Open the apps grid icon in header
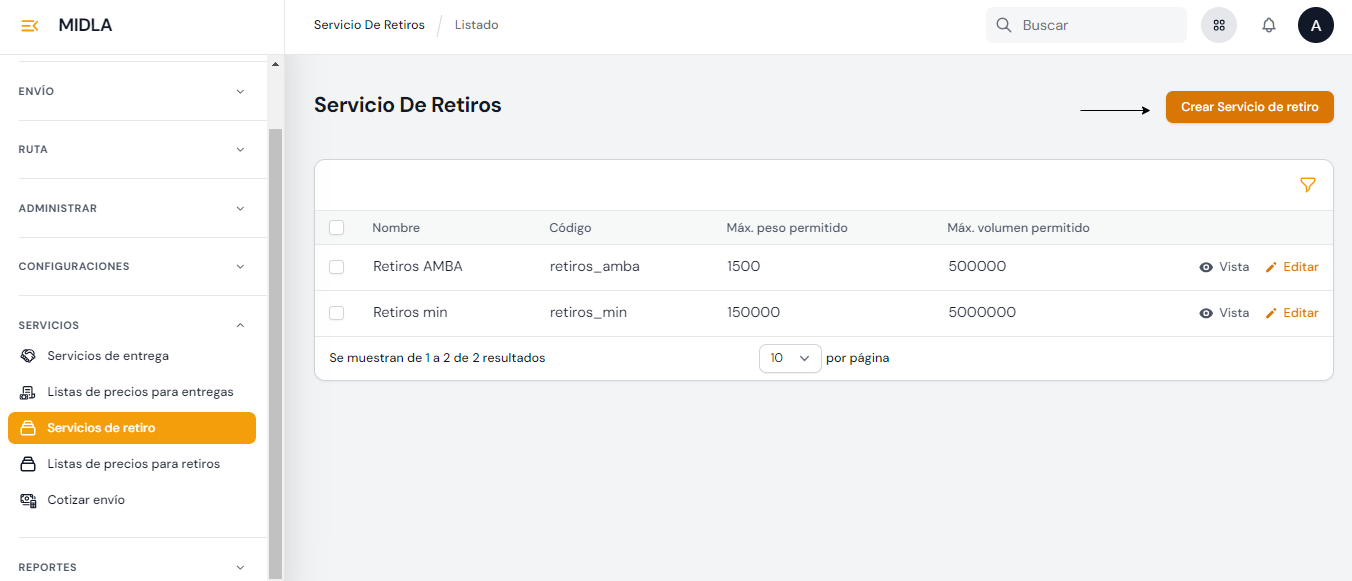 coord(1219,26)
